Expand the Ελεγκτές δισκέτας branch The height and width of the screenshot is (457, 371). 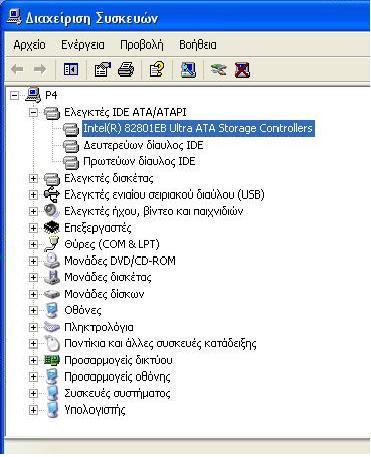[33, 179]
